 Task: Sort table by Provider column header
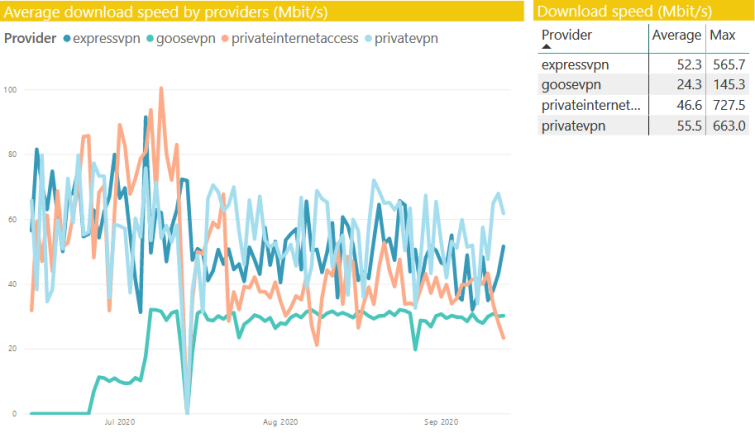point(567,35)
